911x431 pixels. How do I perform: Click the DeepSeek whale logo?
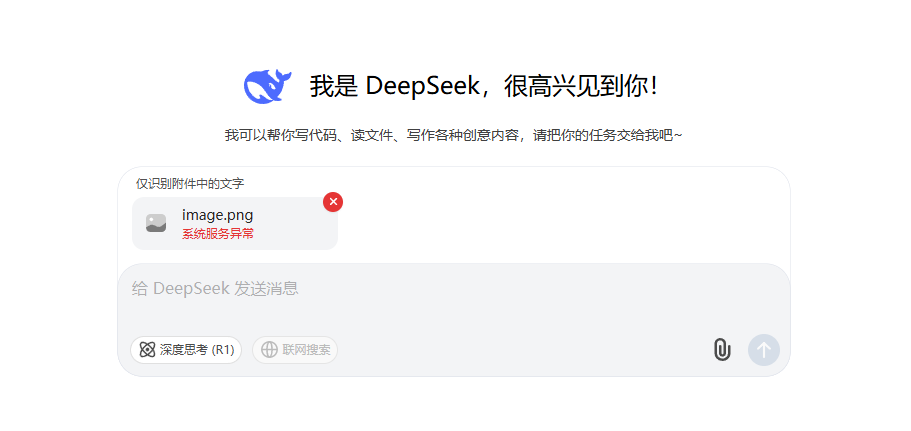(x=267, y=87)
